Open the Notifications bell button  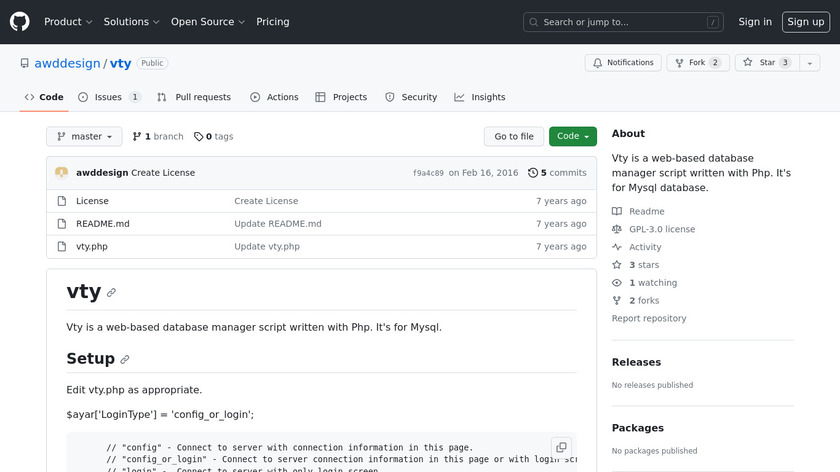point(621,62)
